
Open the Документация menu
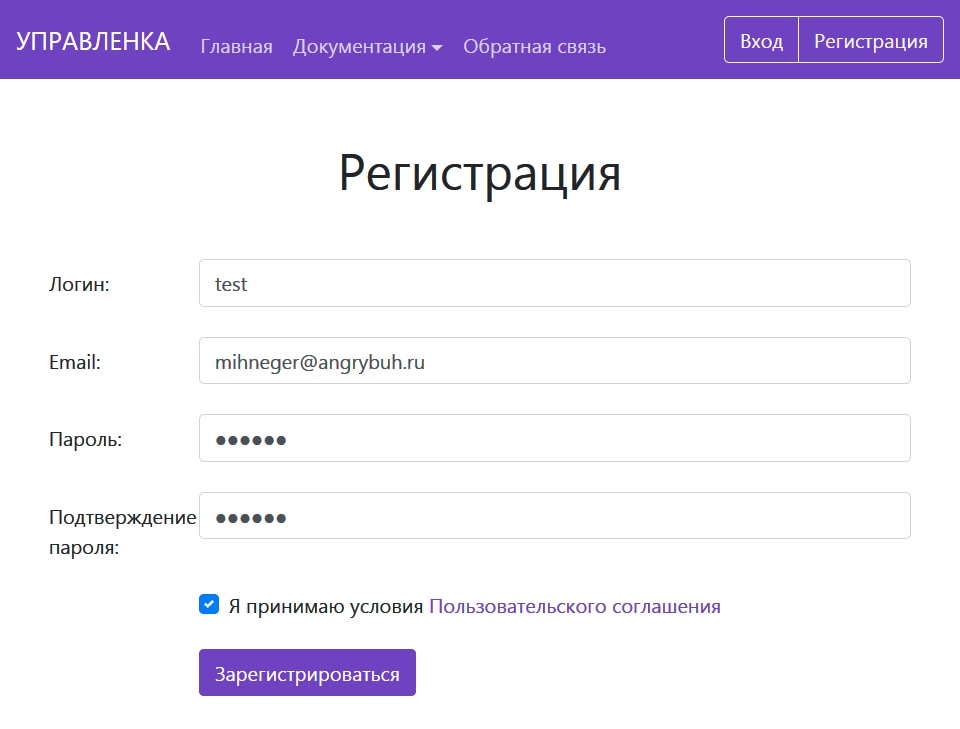(x=359, y=46)
